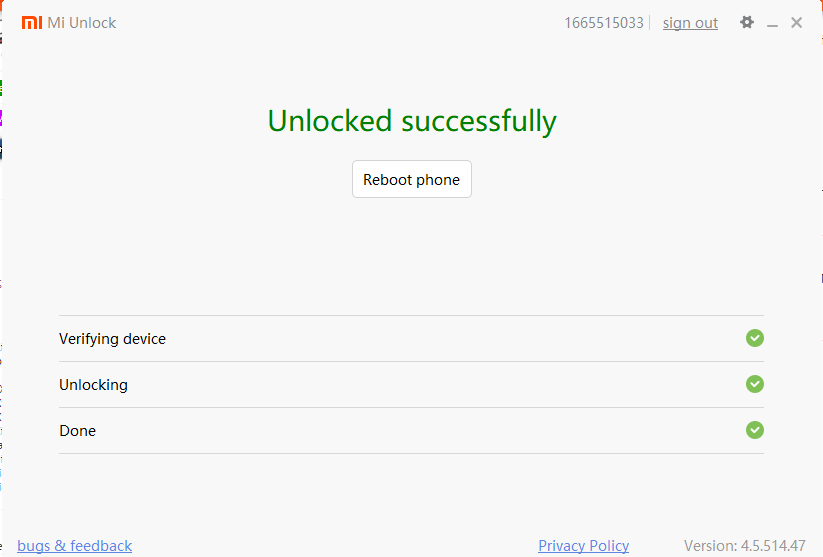Sign out of the Mi account
The image size is (823, 557).
pyautogui.click(x=690, y=23)
